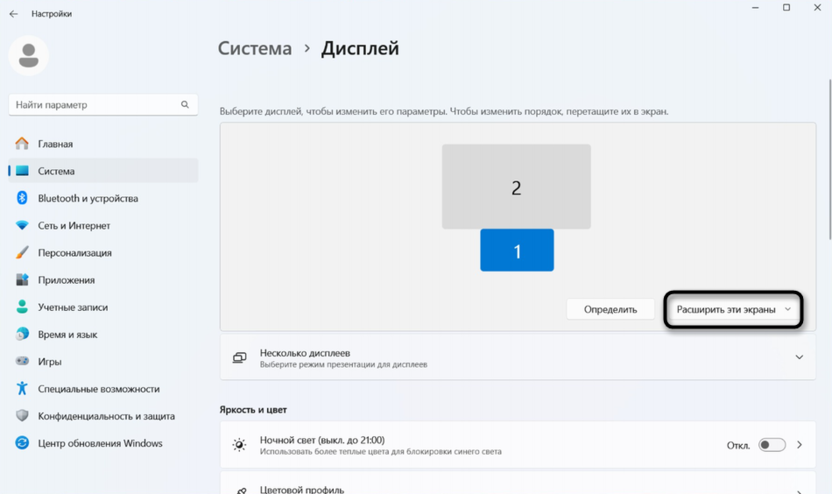Image resolution: width=832 pixels, height=494 pixels.
Task: Toggle the Ночной свет switch
Action: tap(772, 445)
